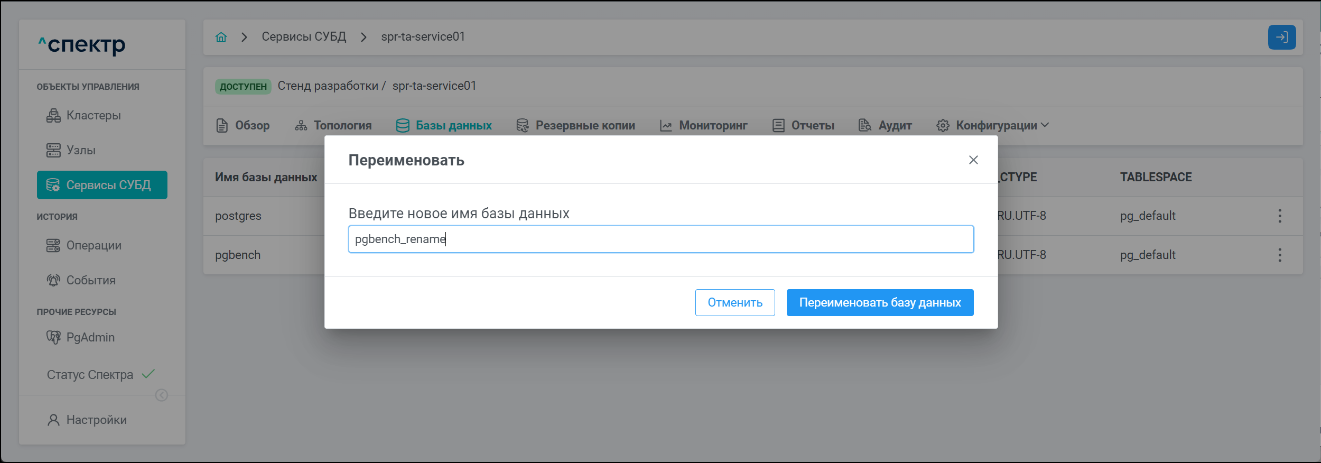Viewport: 1321px width, 463px height.
Task: Click the logout icon button top right
Action: point(1281,37)
